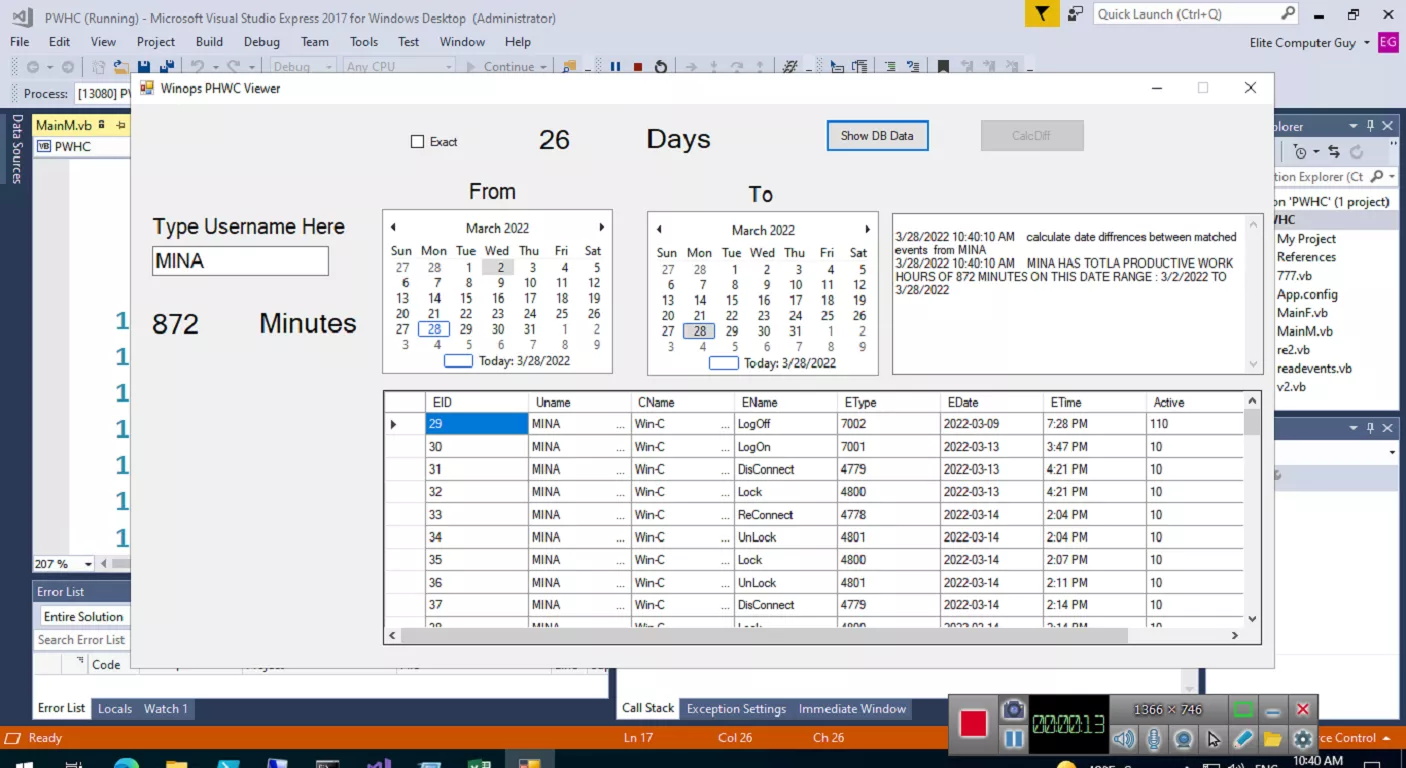Click the Stop Debugging red square in toolbar
Screen dimensions: 1406x768
pyautogui.click(x=638, y=67)
